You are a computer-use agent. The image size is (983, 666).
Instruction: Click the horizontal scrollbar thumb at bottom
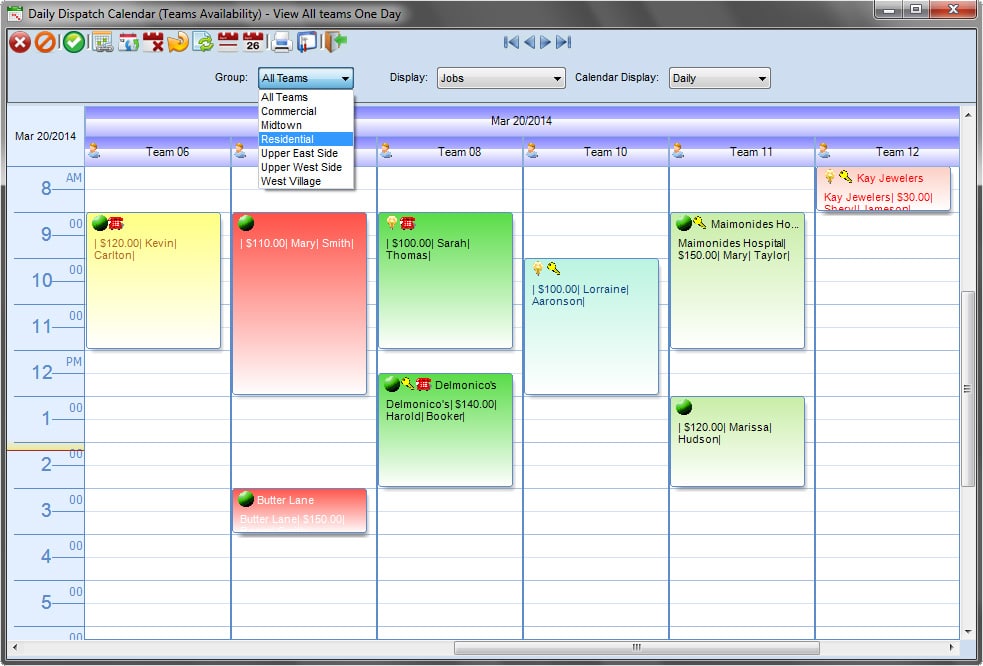636,647
